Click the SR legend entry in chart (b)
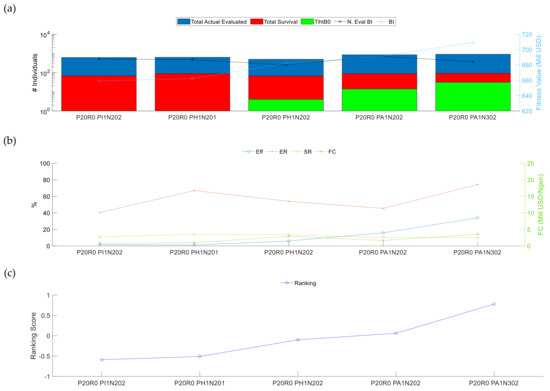The image size is (550, 391). pos(302,151)
